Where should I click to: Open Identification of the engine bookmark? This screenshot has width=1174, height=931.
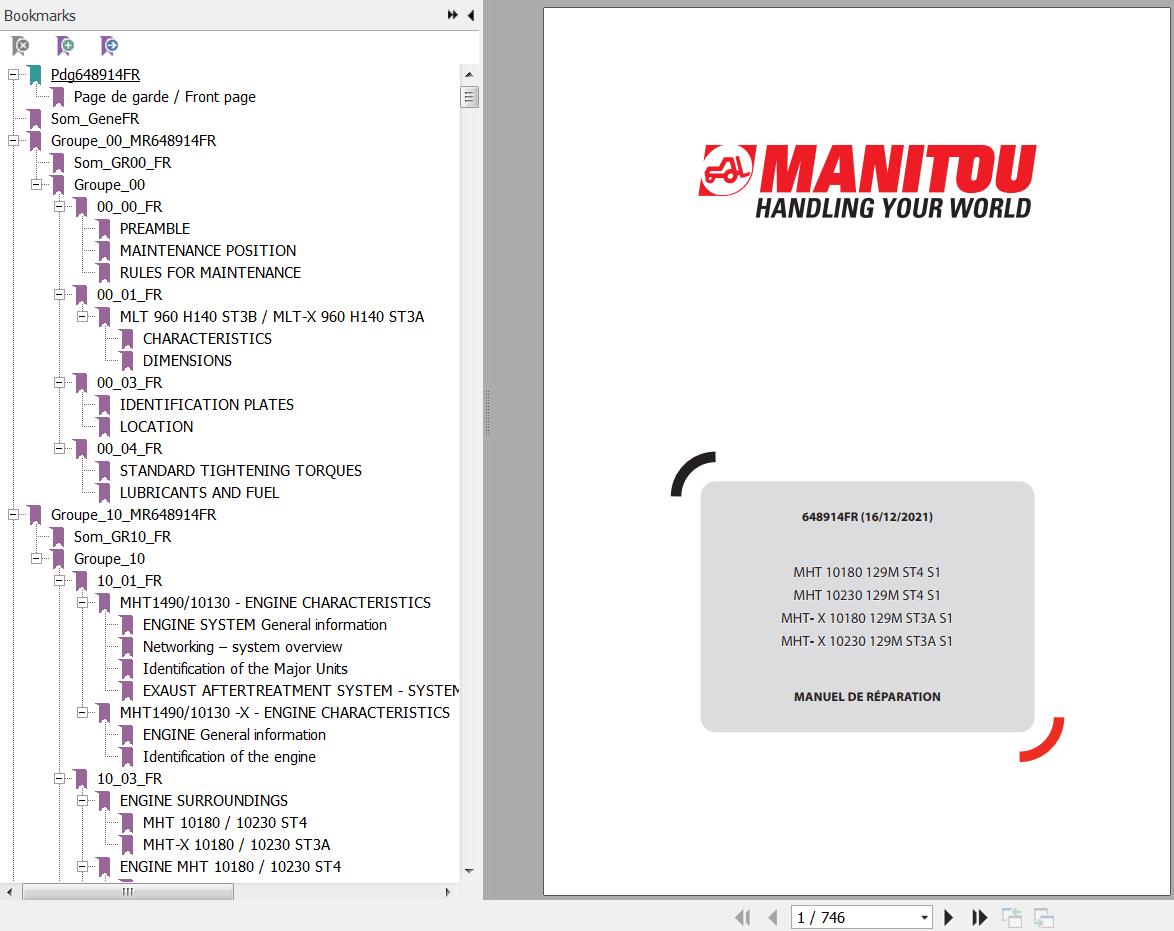pos(229,757)
